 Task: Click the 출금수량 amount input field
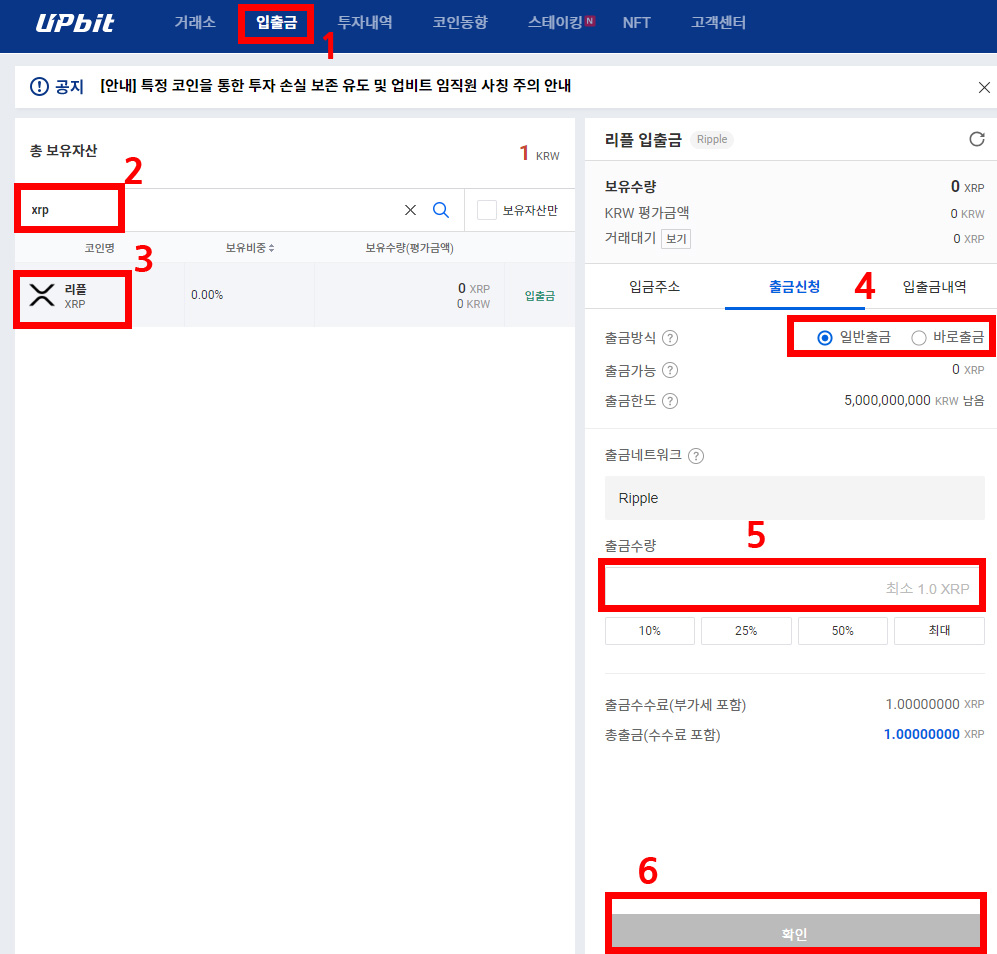[792, 586]
